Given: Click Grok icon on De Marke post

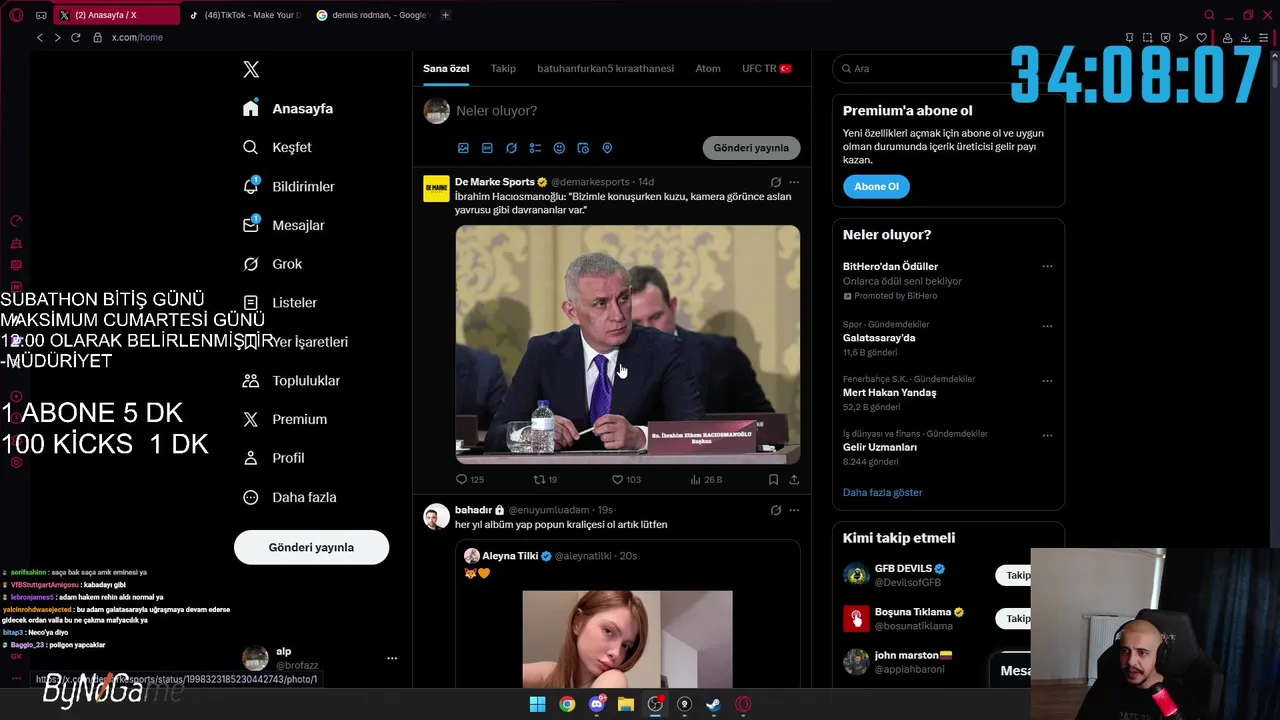Looking at the screenshot, I should coord(775,182).
